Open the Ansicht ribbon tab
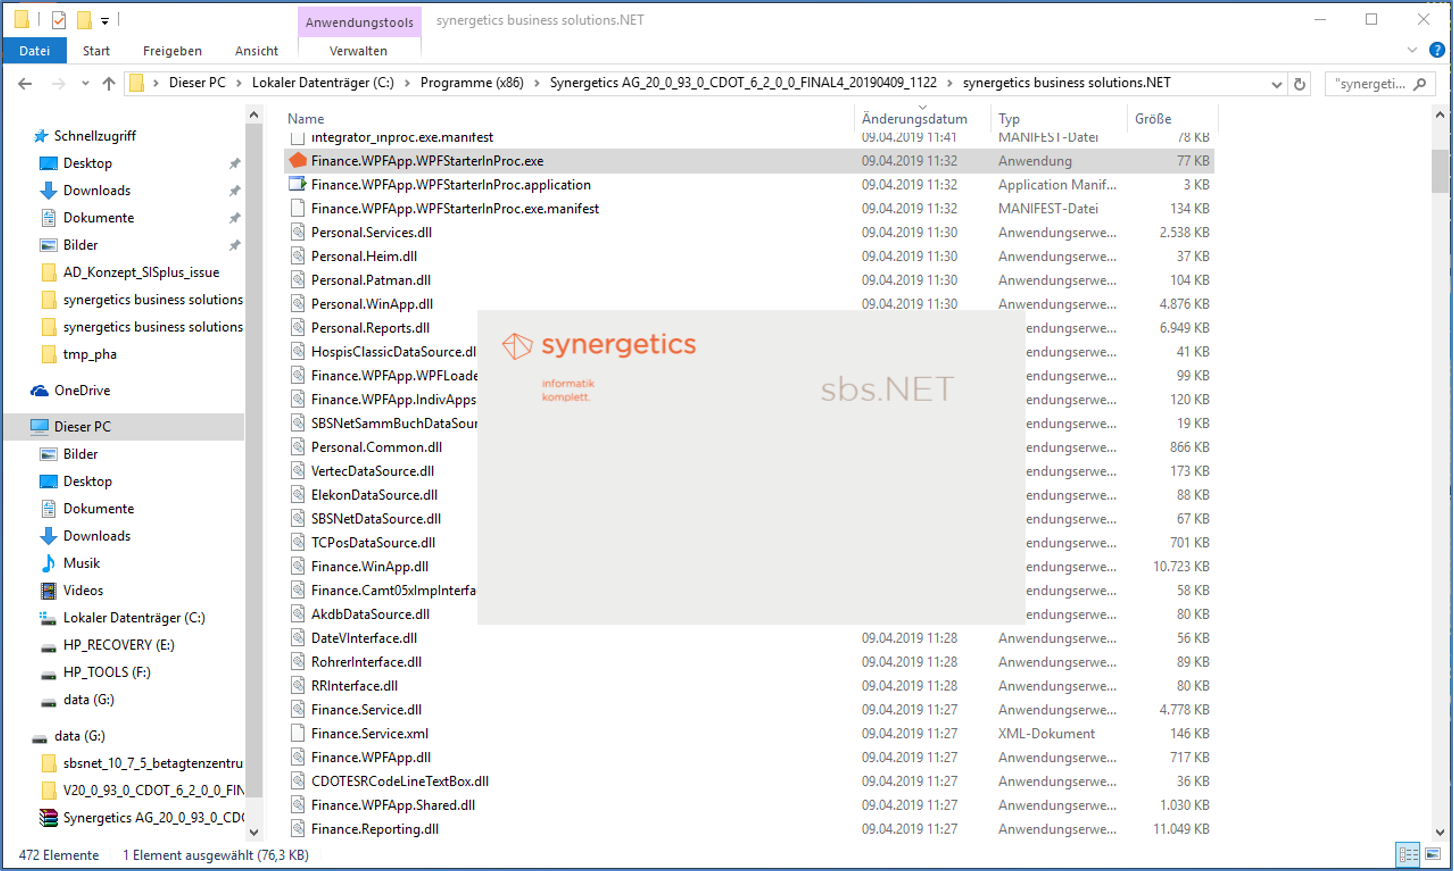 257,50
